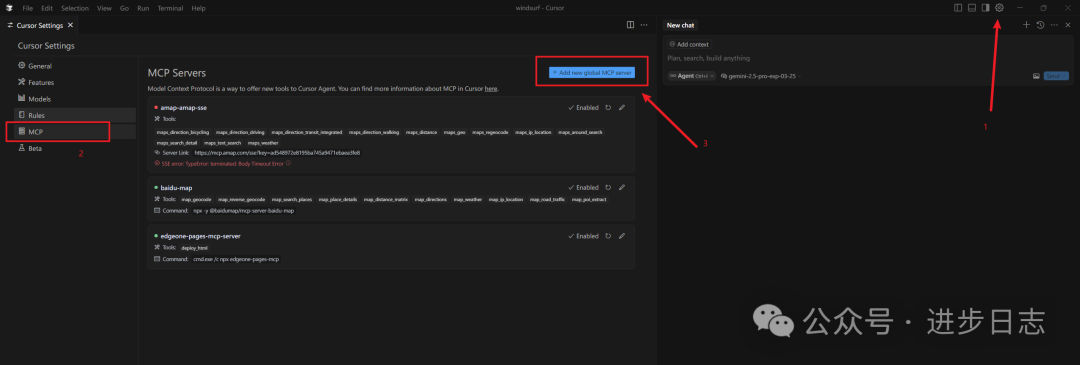Open chat panel more options ellipsis
The height and width of the screenshot is (365, 1080).
[x=1054, y=25]
